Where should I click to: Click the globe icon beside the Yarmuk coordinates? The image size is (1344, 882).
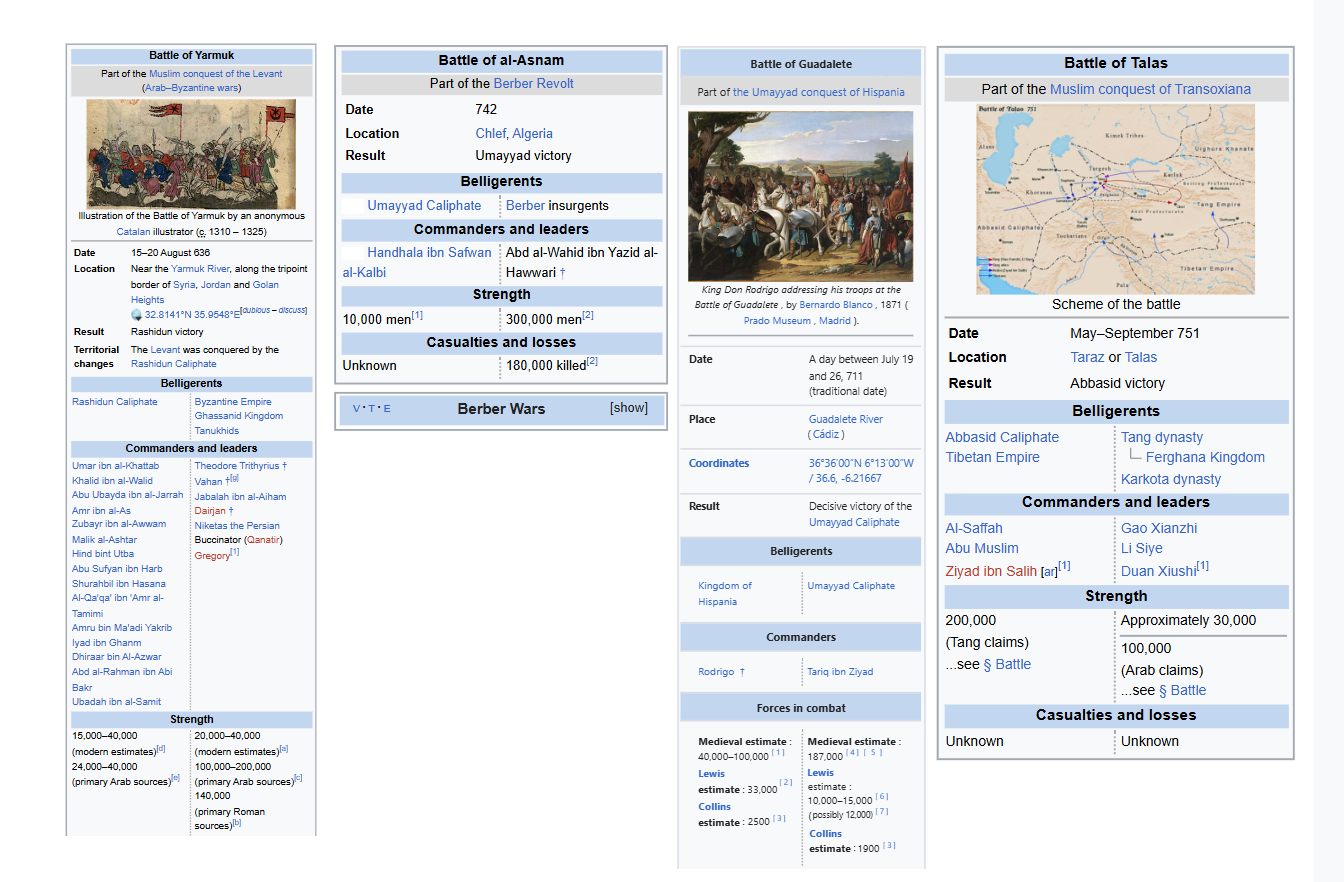[x=137, y=314]
